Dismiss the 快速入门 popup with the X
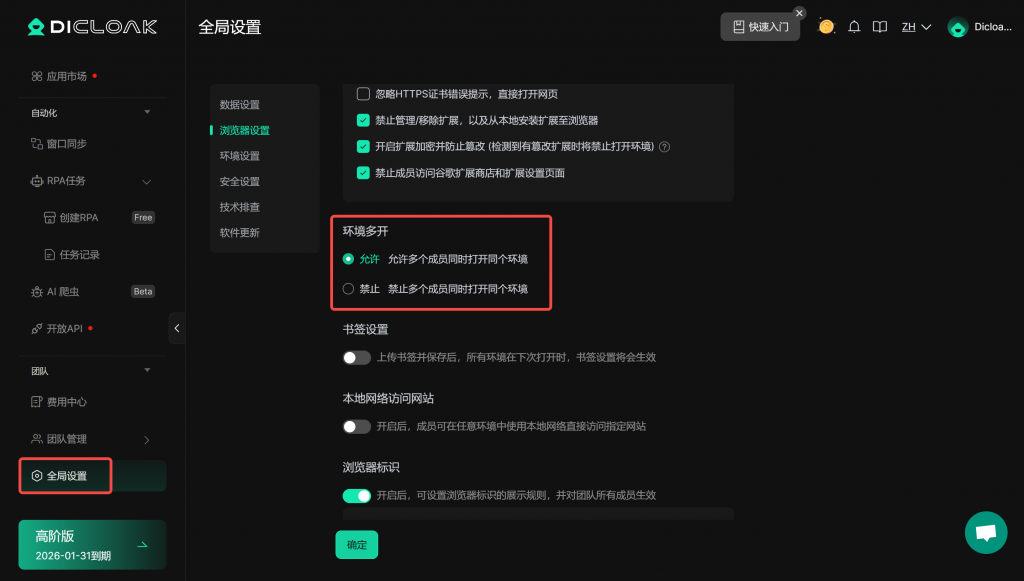Screen dimensions: 1024x581 [799, 13]
